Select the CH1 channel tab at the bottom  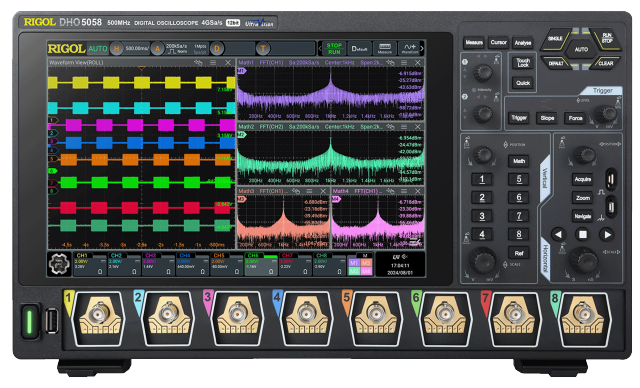(x=90, y=264)
